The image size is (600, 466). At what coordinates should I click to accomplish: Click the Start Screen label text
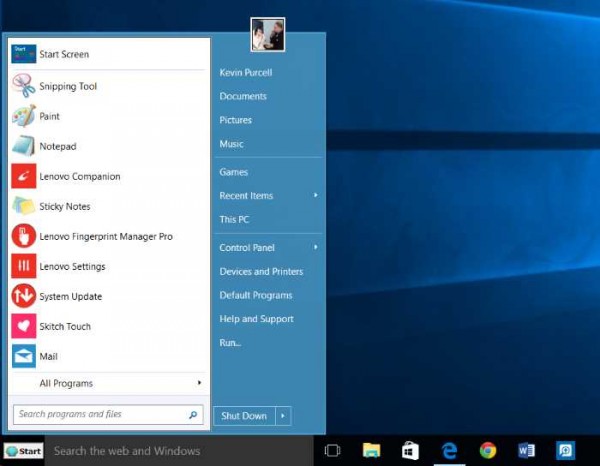point(64,54)
